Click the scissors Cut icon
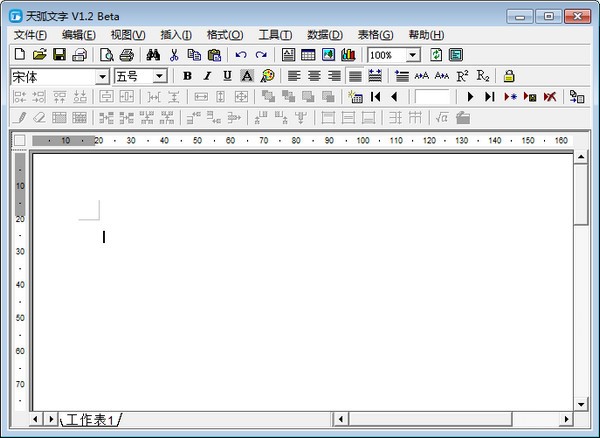Viewport: 600px width, 438px height. [174, 55]
